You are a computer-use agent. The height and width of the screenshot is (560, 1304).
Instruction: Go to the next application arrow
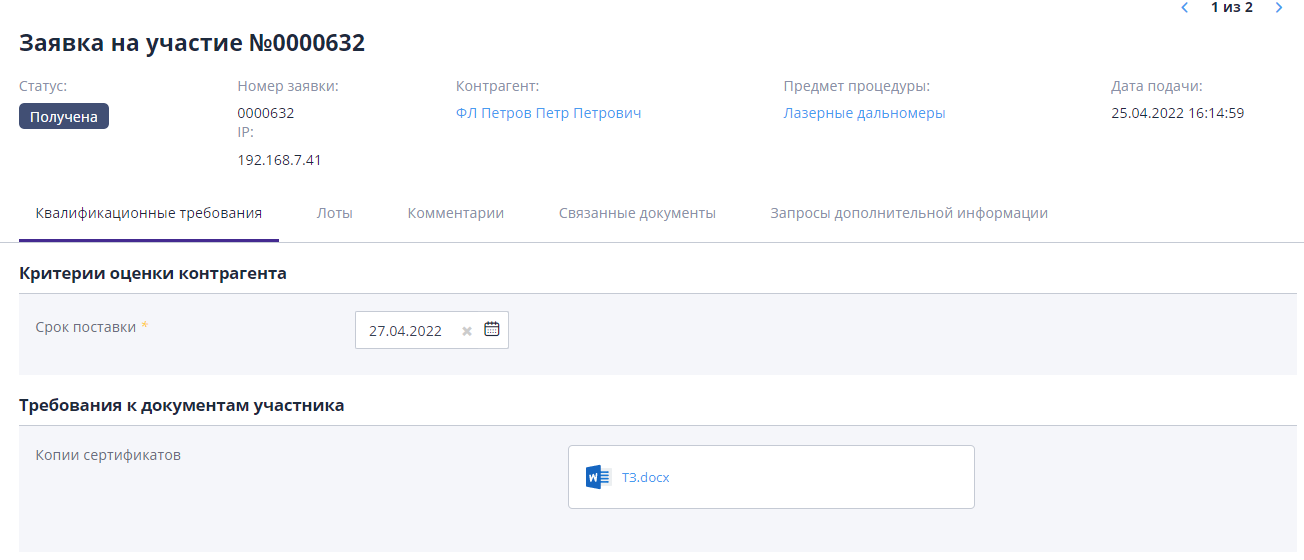[1279, 8]
